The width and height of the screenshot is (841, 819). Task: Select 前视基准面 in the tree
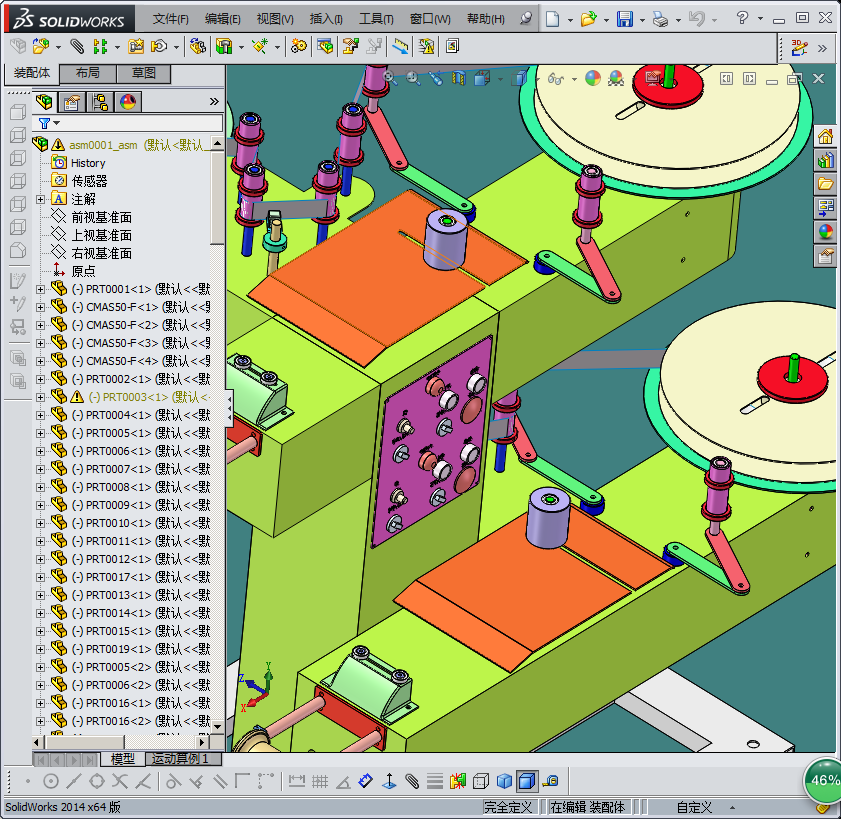(101, 217)
